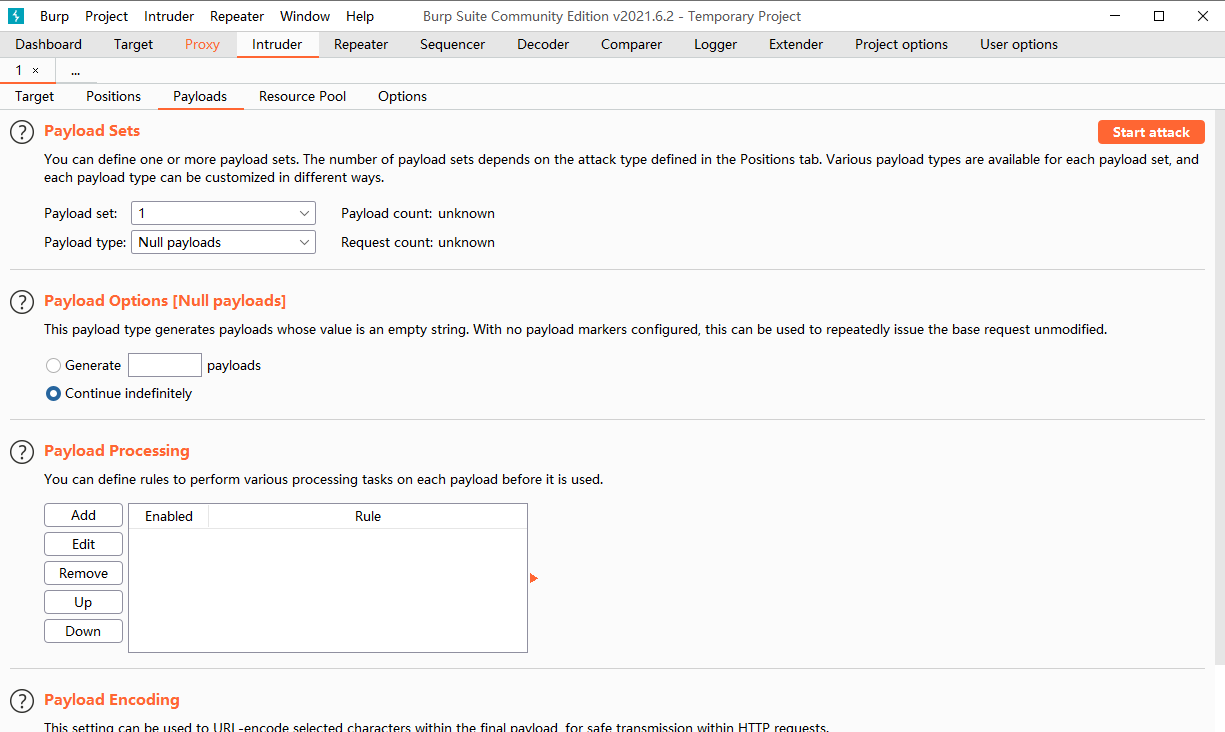Click Add processing rule button

click(83, 515)
